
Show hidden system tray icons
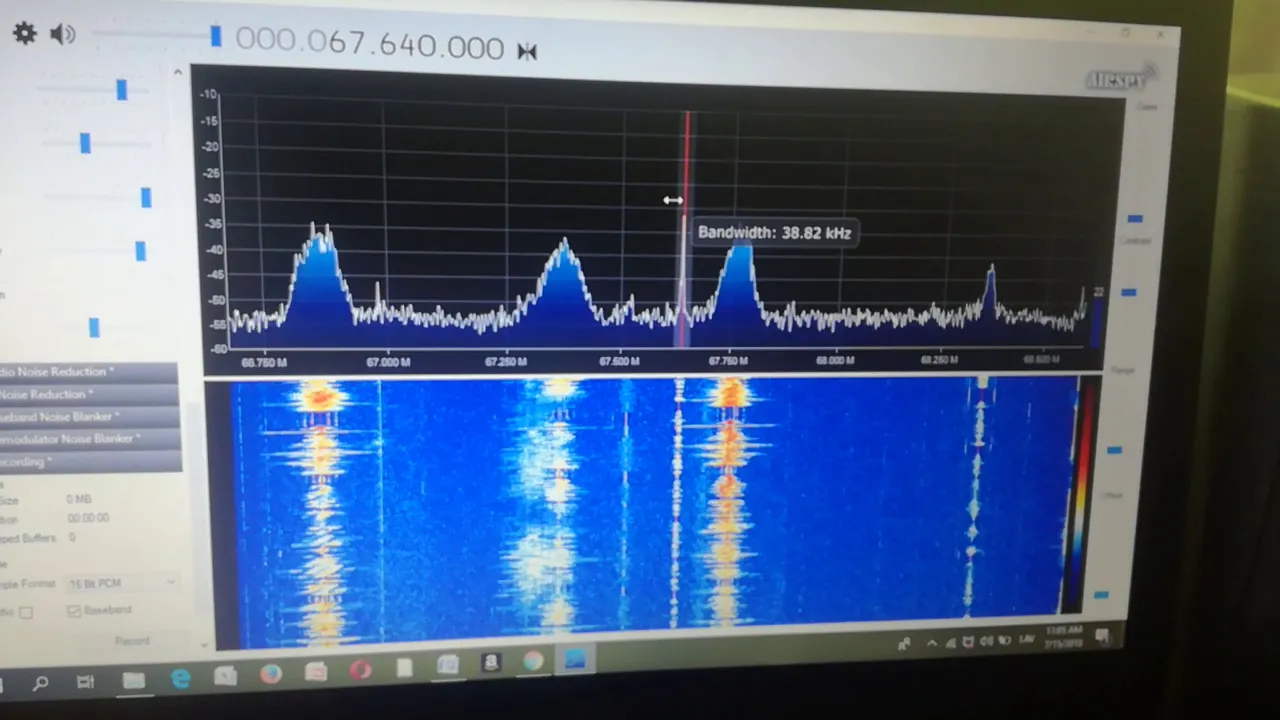click(x=932, y=642)
